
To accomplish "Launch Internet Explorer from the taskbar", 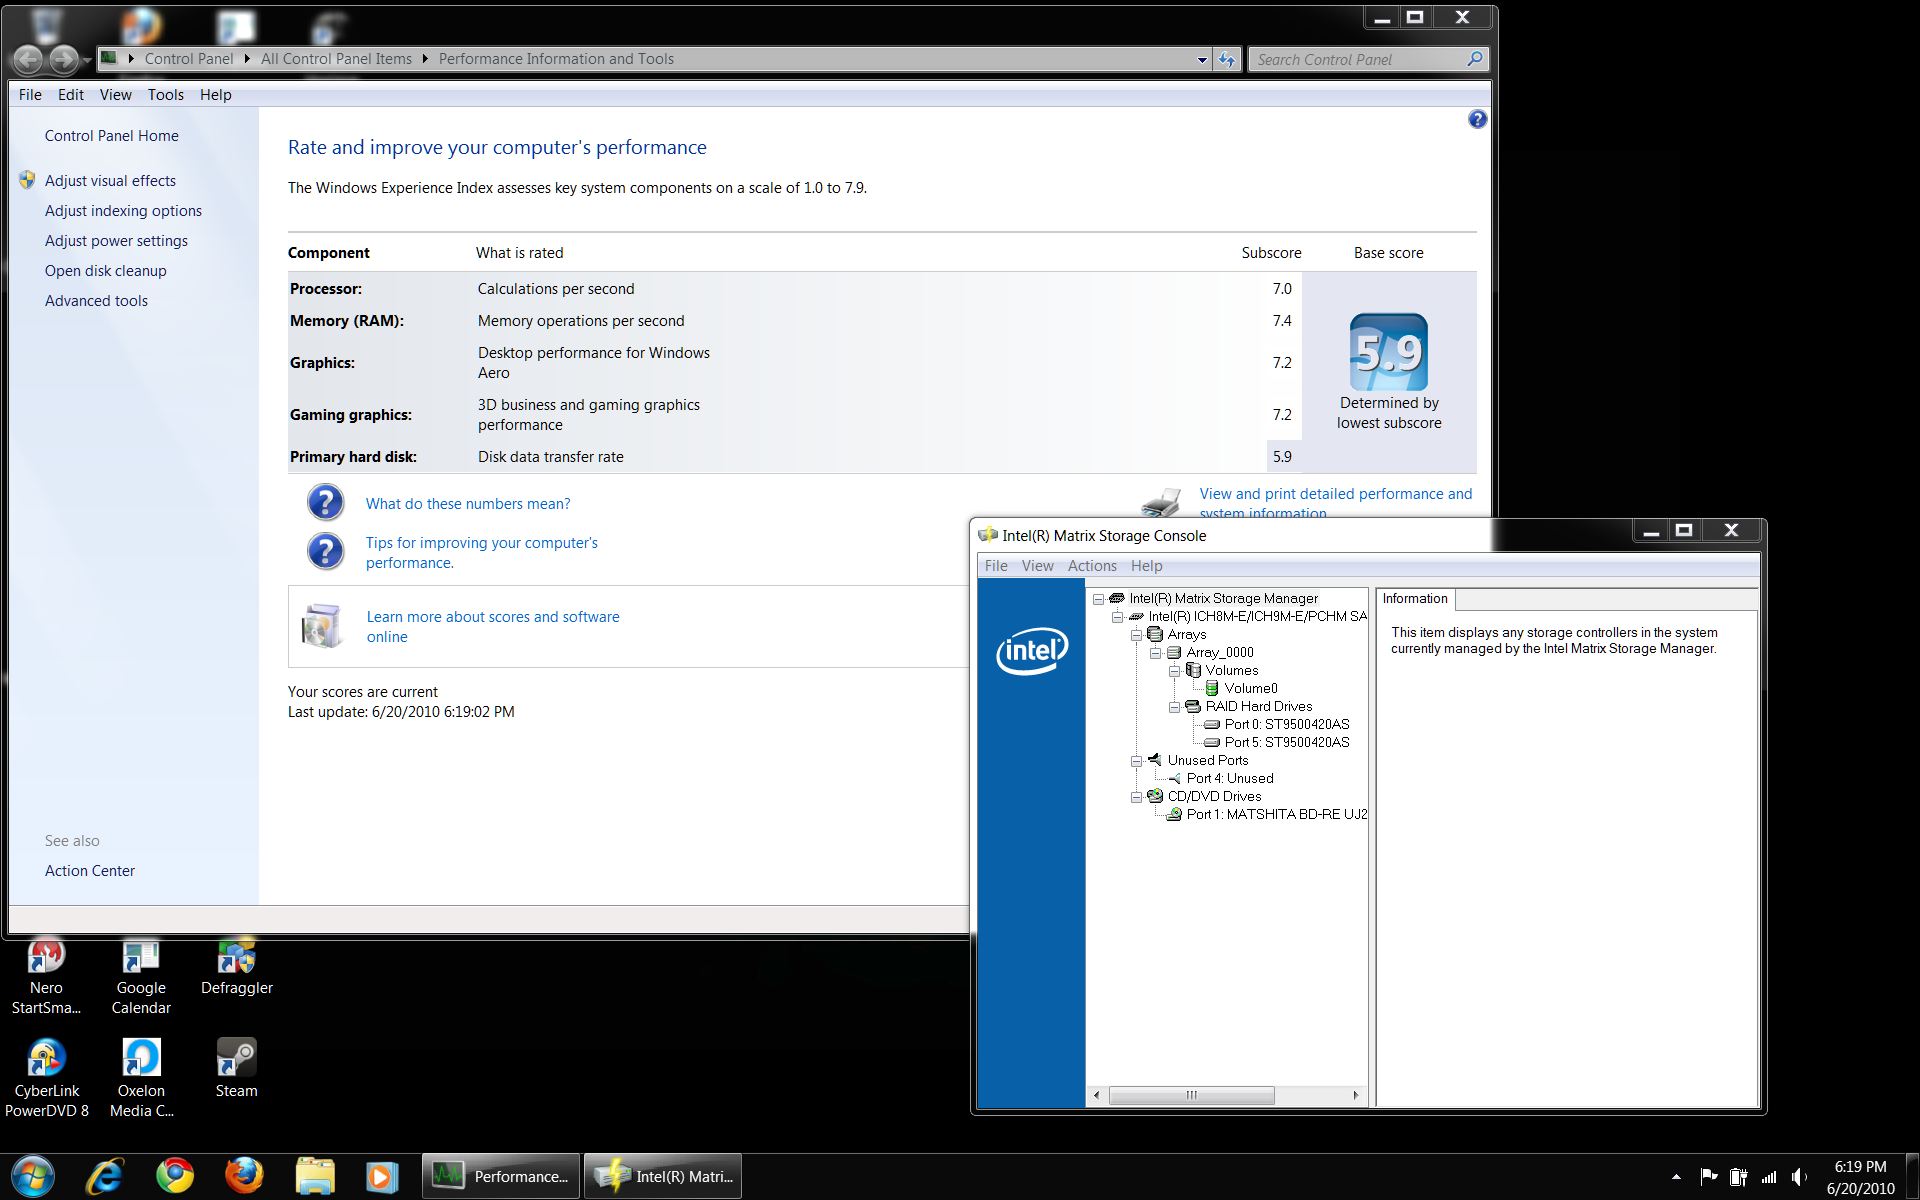I will 105,1176.
